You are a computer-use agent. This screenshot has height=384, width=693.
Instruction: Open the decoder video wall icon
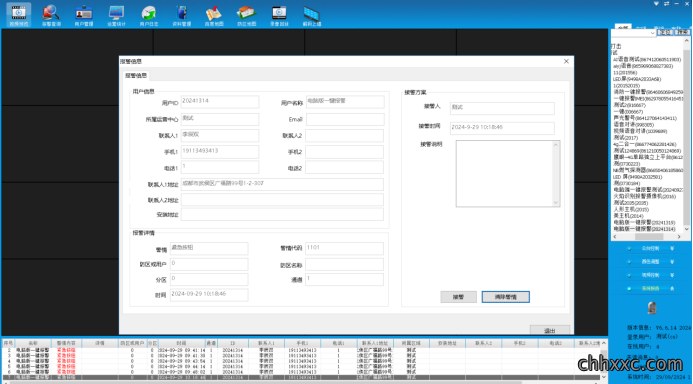point(312,15)
